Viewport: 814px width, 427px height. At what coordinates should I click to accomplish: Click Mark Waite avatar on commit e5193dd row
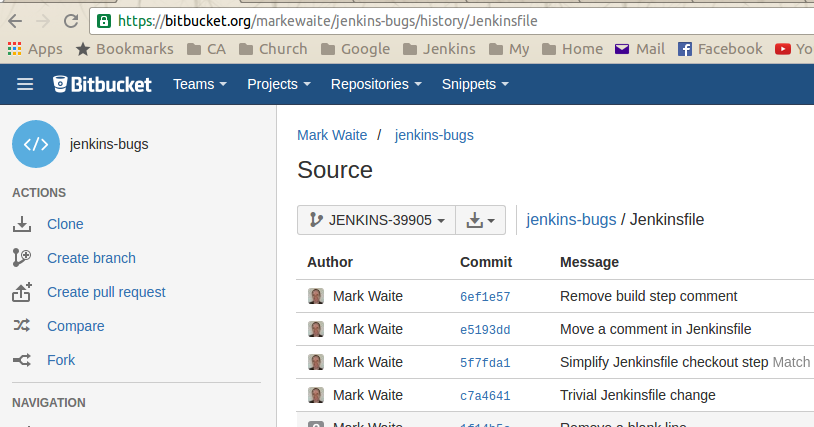tap(316, 329)
